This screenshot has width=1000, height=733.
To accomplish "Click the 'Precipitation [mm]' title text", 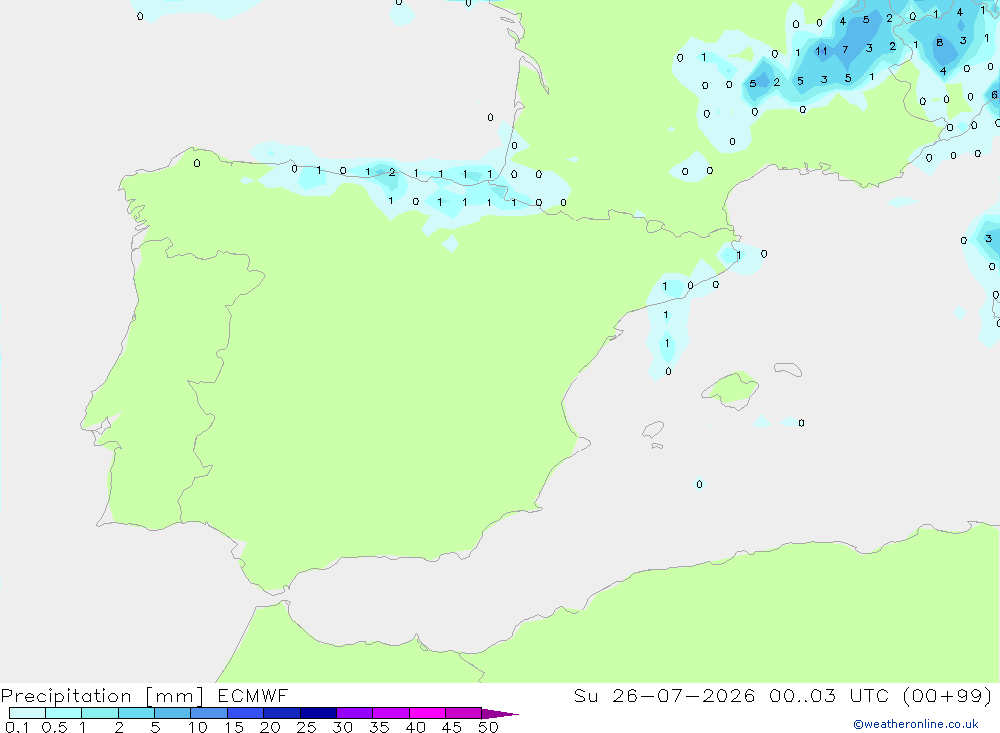I will pyautogui.click(x=102, y=696).
